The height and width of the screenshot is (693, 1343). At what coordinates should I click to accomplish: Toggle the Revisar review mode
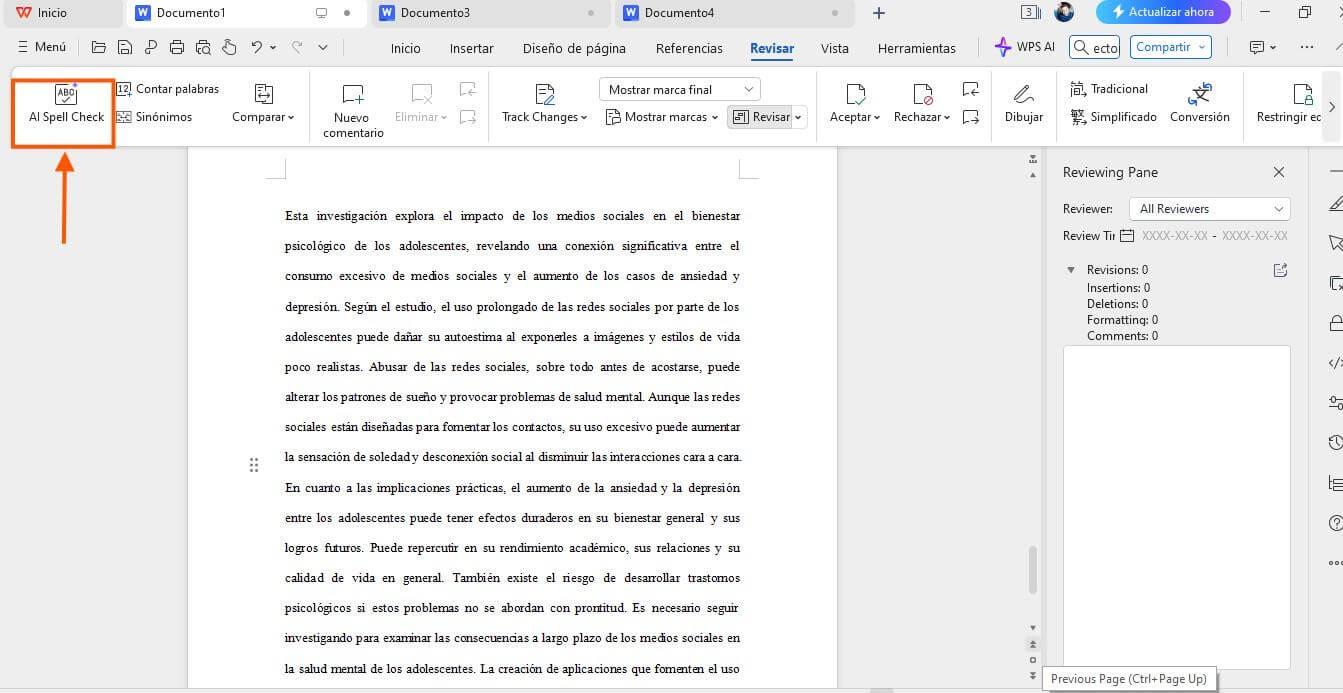pos(765,117)
